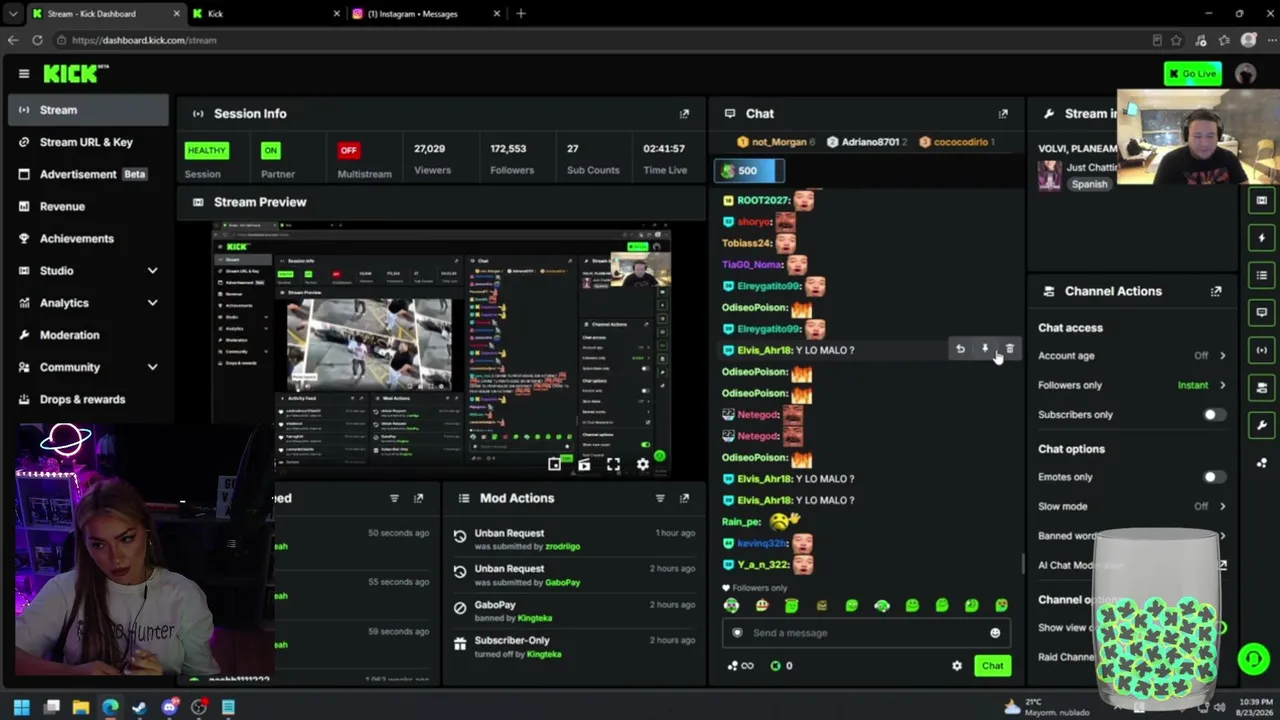
Task: Click the broadcast signal icon in right rail
Action: click(x=1262, y=350)
